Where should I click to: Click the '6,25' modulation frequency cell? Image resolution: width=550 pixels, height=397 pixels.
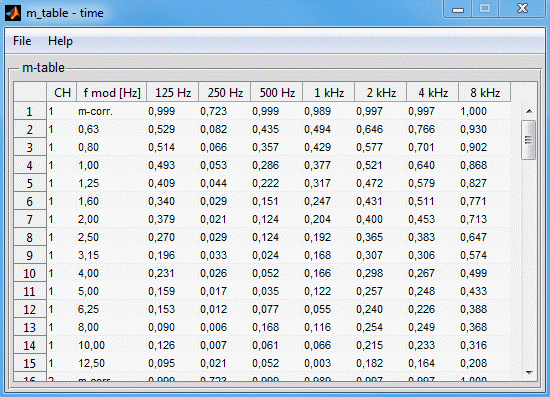coord(112,309)
